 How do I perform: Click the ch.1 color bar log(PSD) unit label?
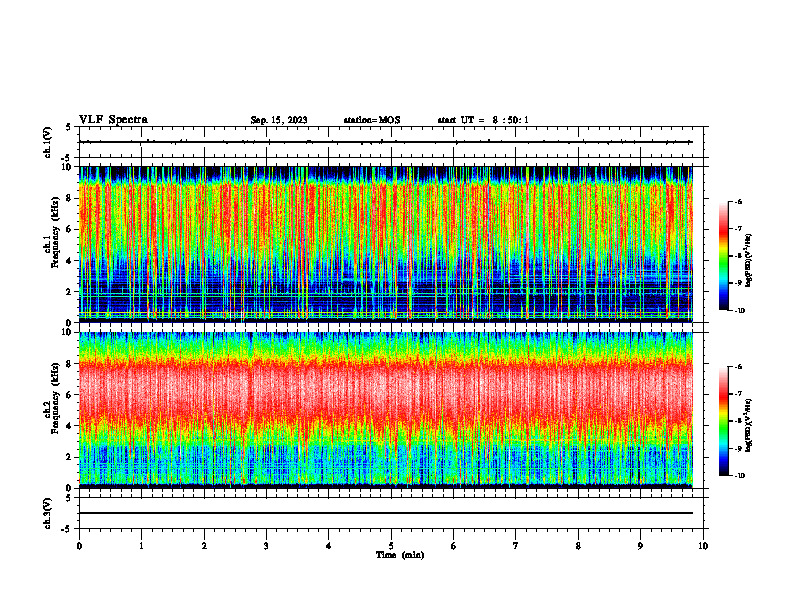(x=749, y=260)
